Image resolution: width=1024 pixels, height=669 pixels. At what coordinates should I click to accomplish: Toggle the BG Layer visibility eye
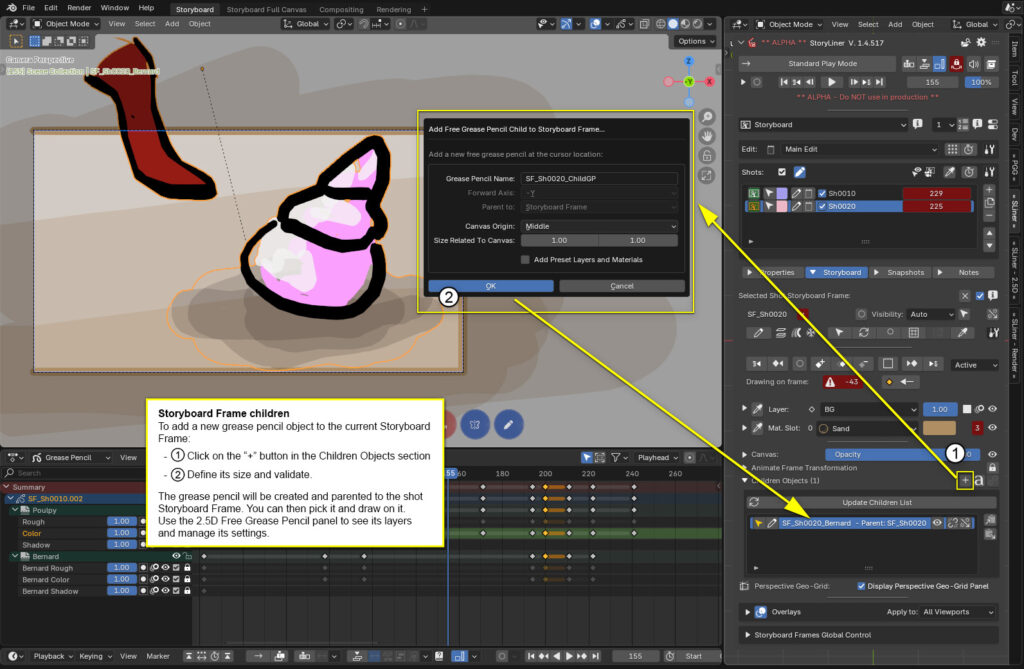(992, 409)
